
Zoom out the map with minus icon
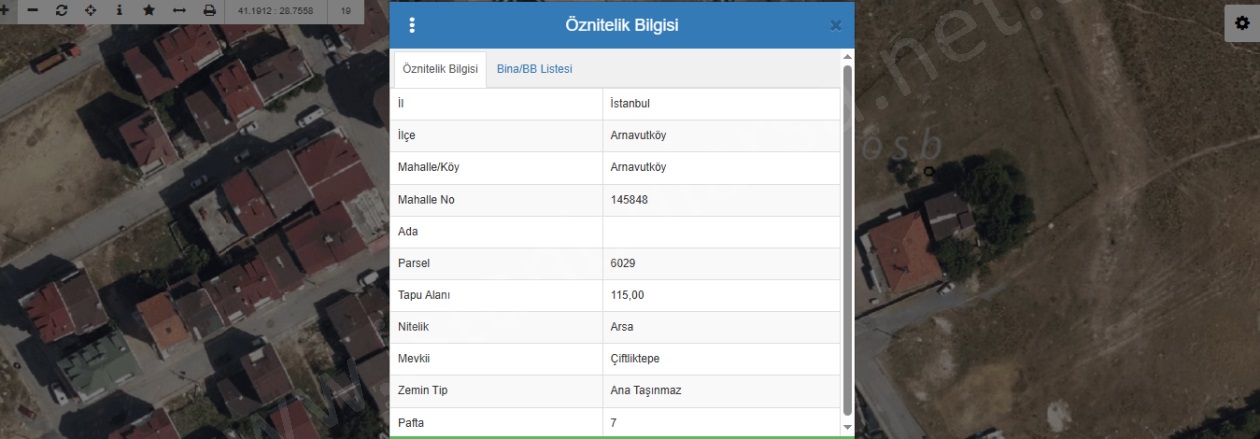[33, 10]
